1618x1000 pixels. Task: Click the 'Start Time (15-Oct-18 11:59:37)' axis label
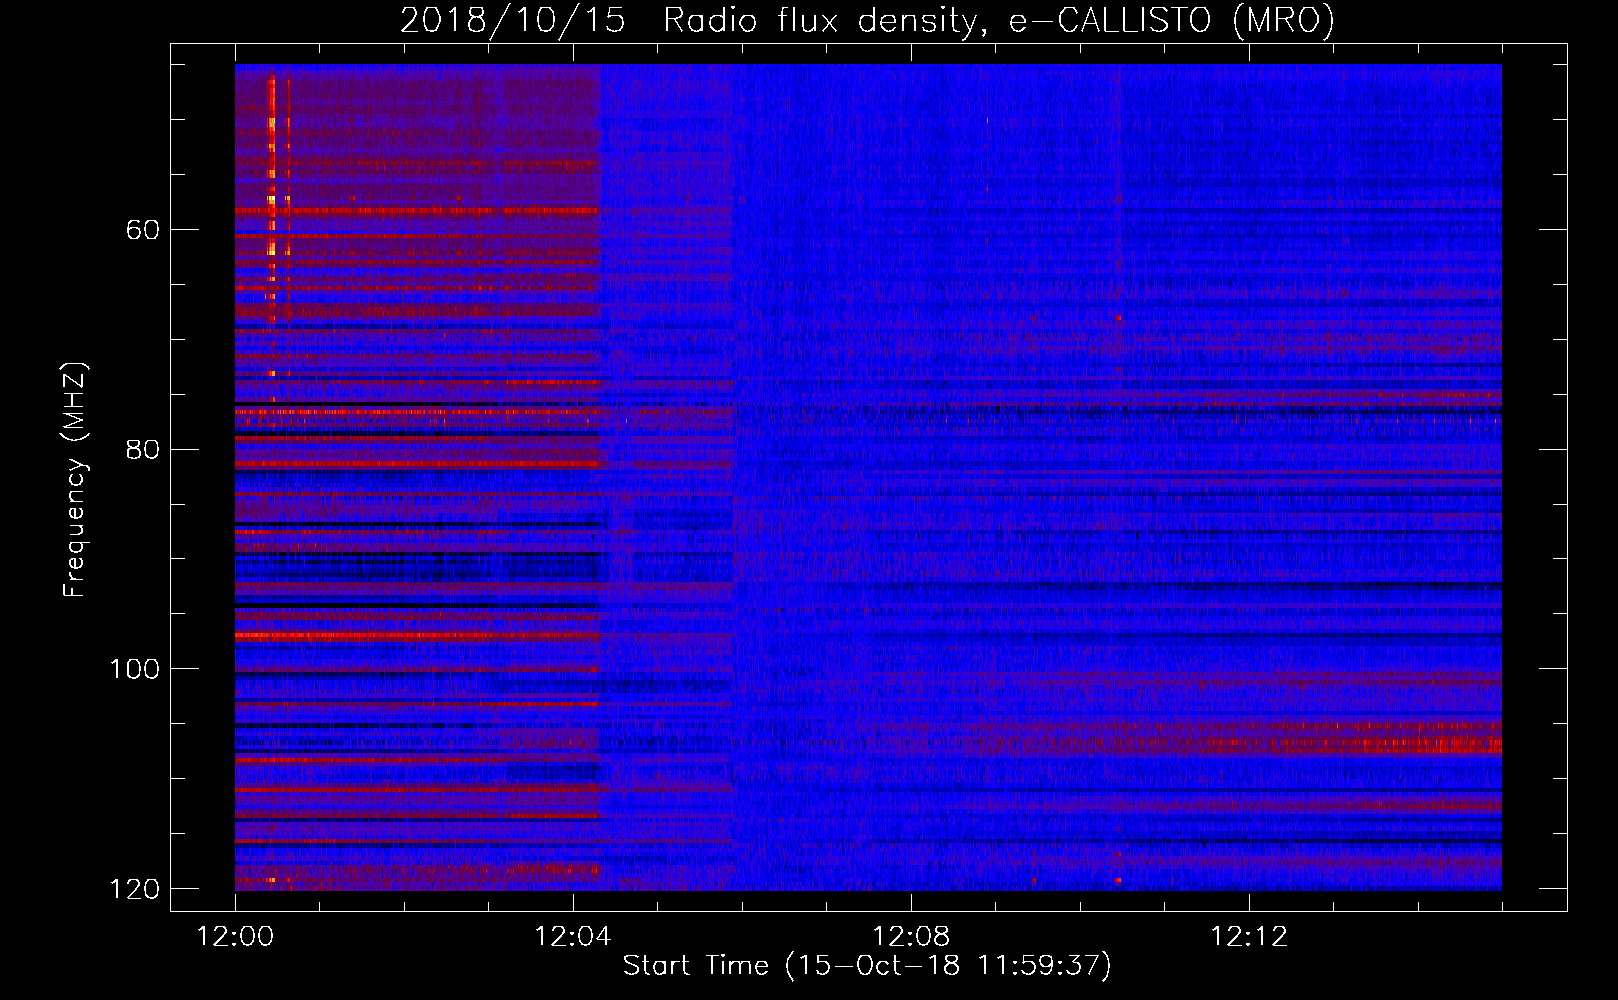point(867,966)
